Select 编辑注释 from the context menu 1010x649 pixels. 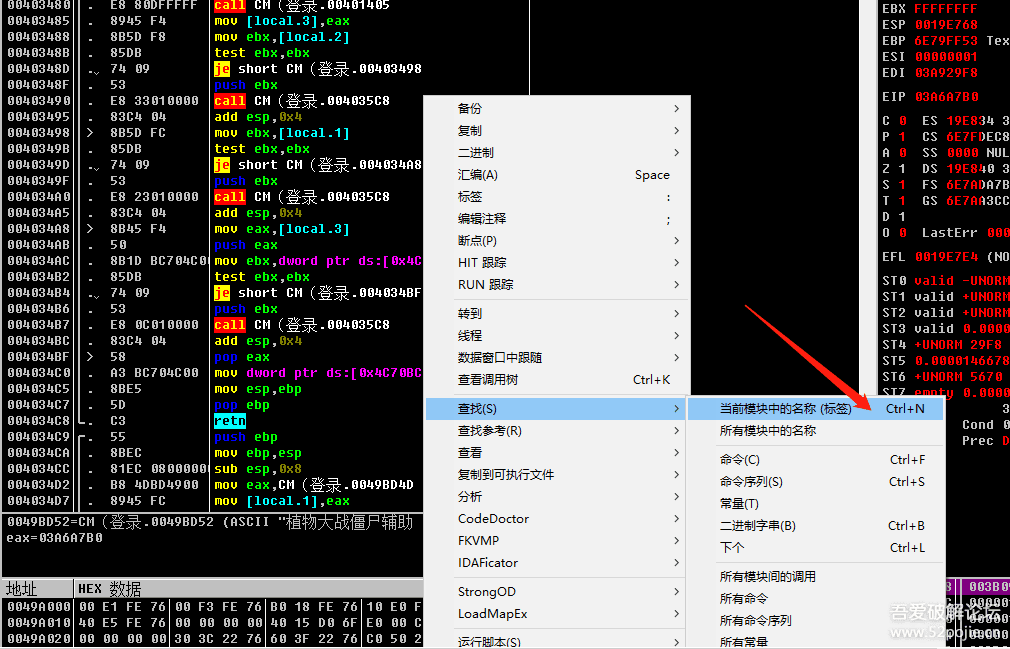pyautogui.click(x=481, y=219)
